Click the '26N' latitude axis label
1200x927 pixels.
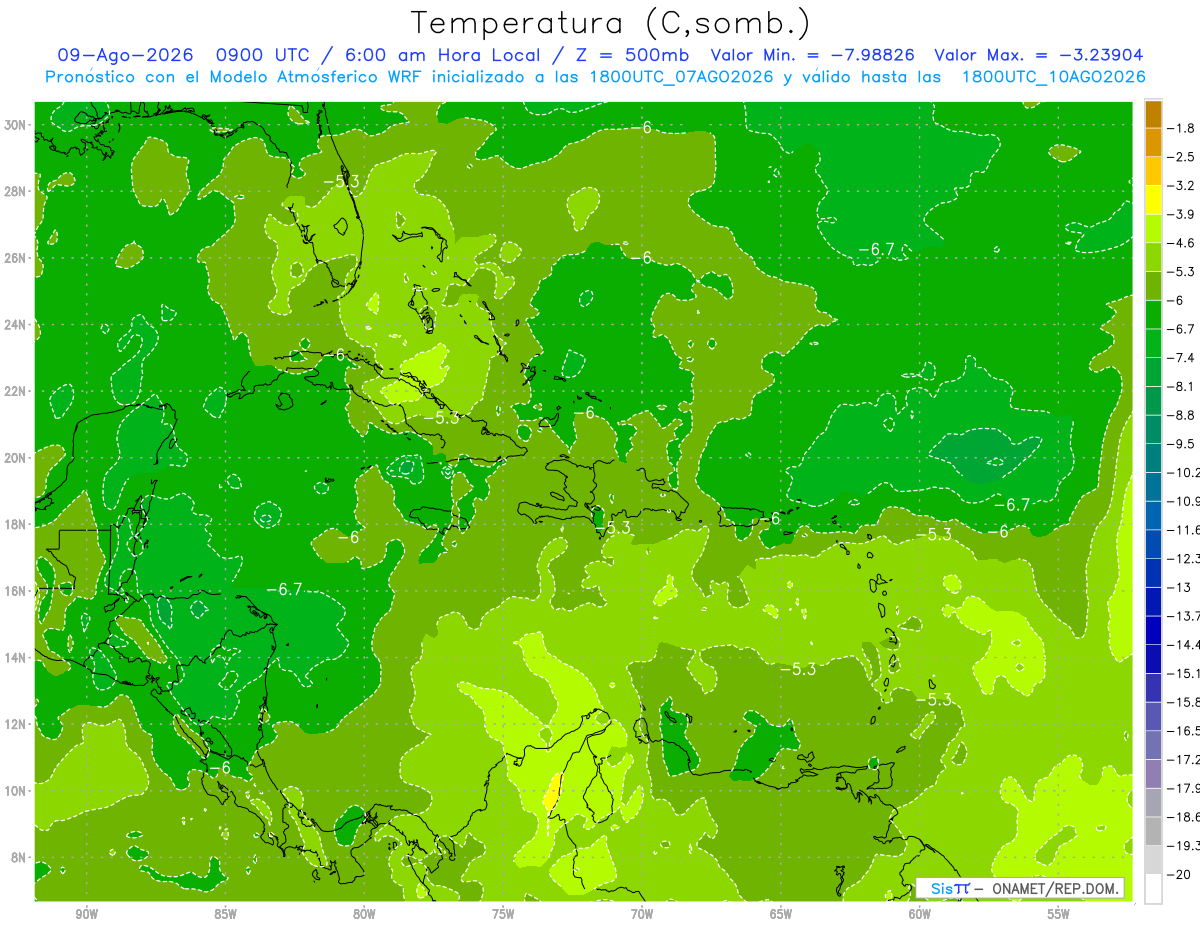click(x=17, y=258)
